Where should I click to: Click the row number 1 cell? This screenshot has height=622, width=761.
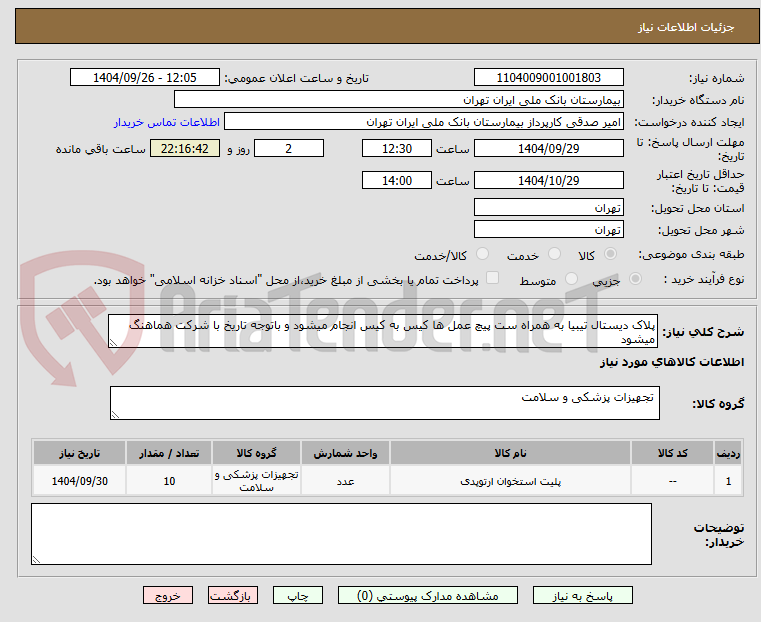point(728,481)
